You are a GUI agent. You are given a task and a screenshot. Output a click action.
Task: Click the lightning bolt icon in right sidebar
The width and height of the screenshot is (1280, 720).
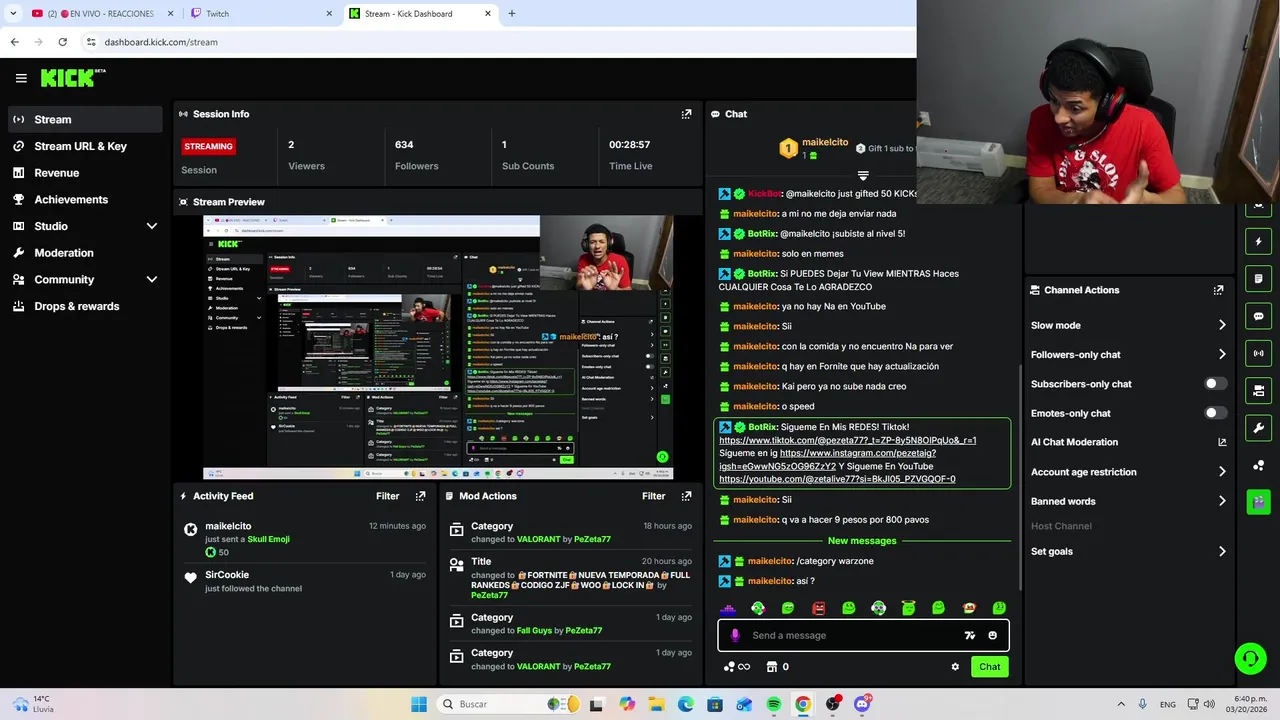tap(1258, 241)
